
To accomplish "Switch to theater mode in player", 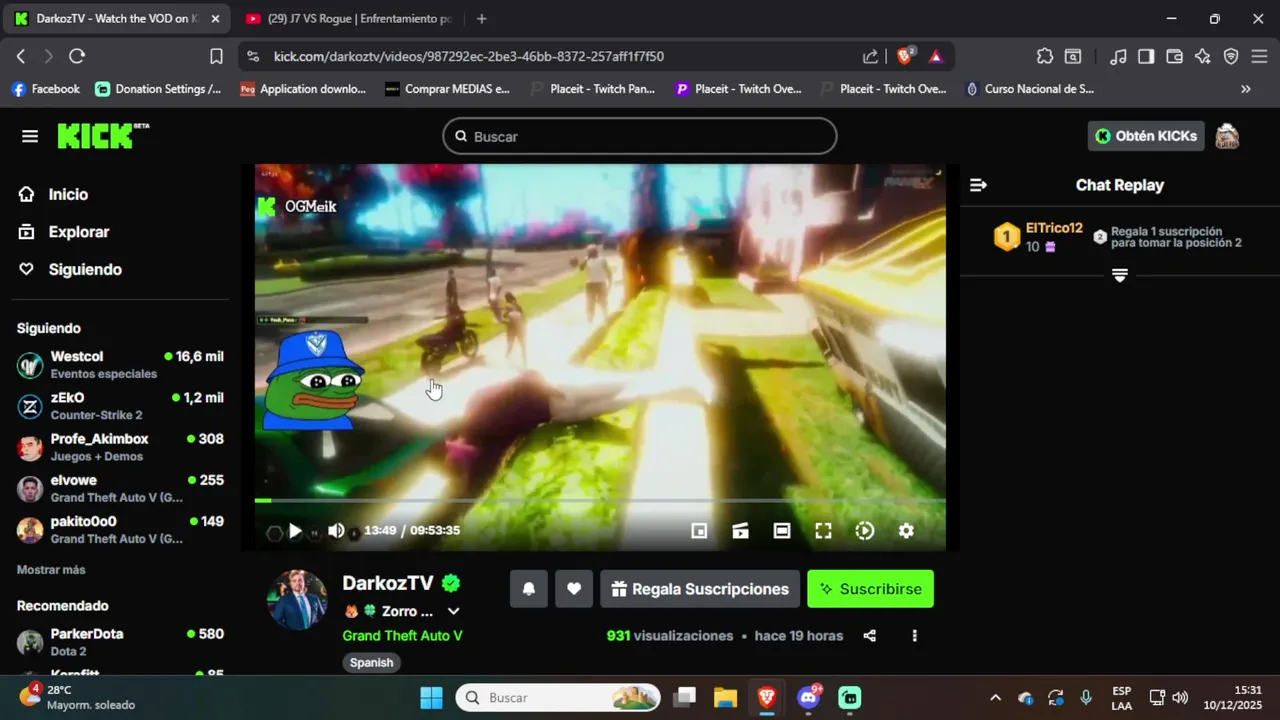I will point(782,531).
